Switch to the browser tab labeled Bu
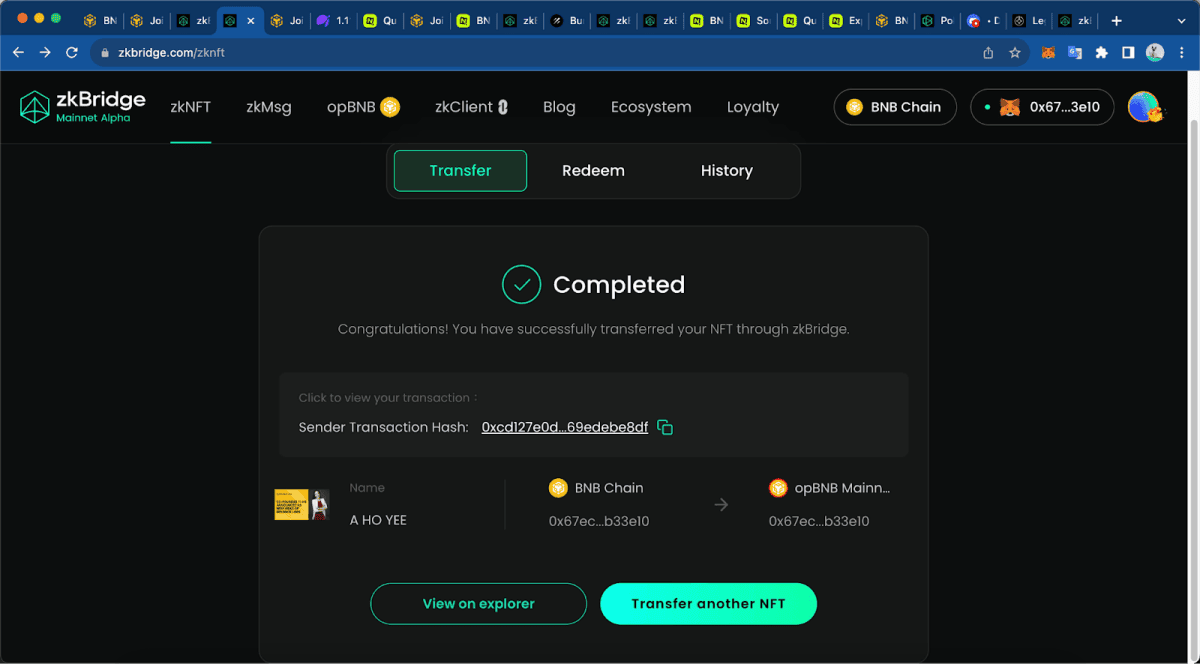Viewport: 1200px width, 664px height. pos(567,20)
